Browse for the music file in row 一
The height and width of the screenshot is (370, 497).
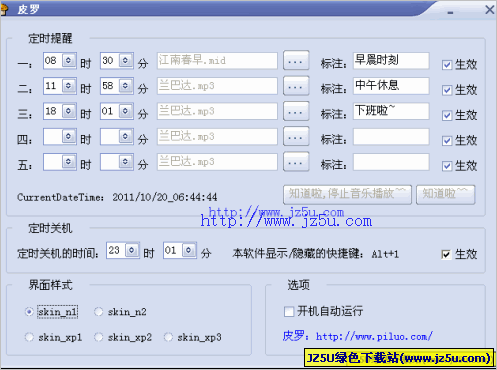(x=296, y=61)
